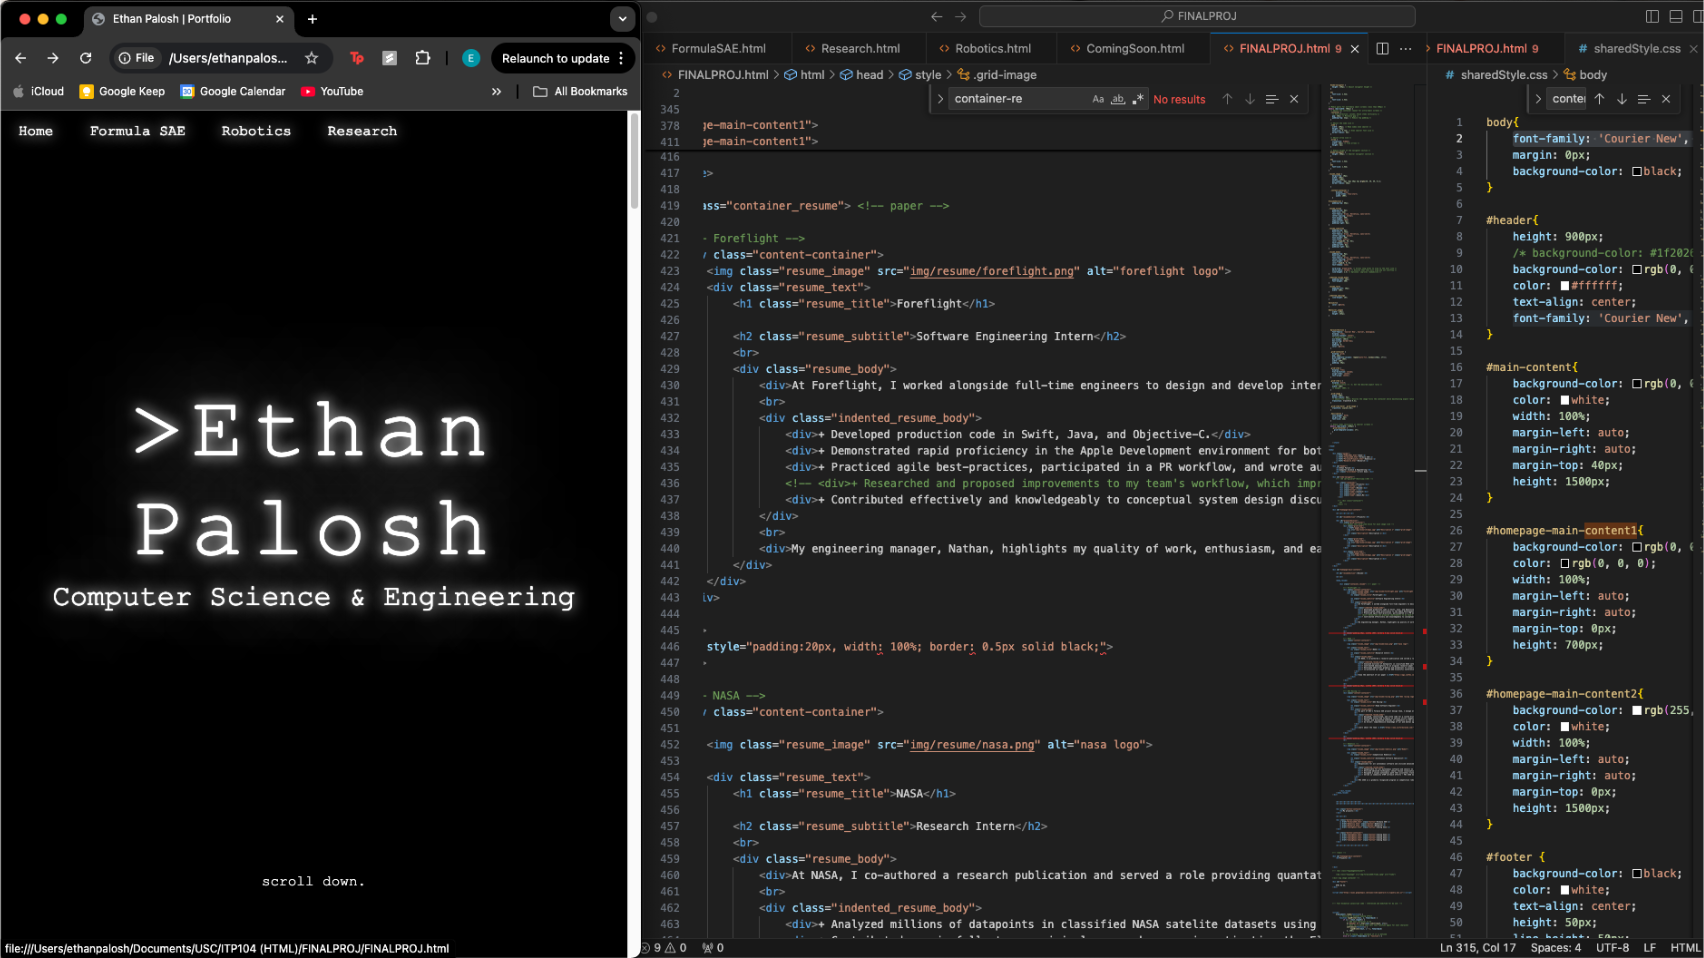Screen dimensions: 1704x958
Task: Open the Research page link in the portfolio
Action: pos(362,131)
